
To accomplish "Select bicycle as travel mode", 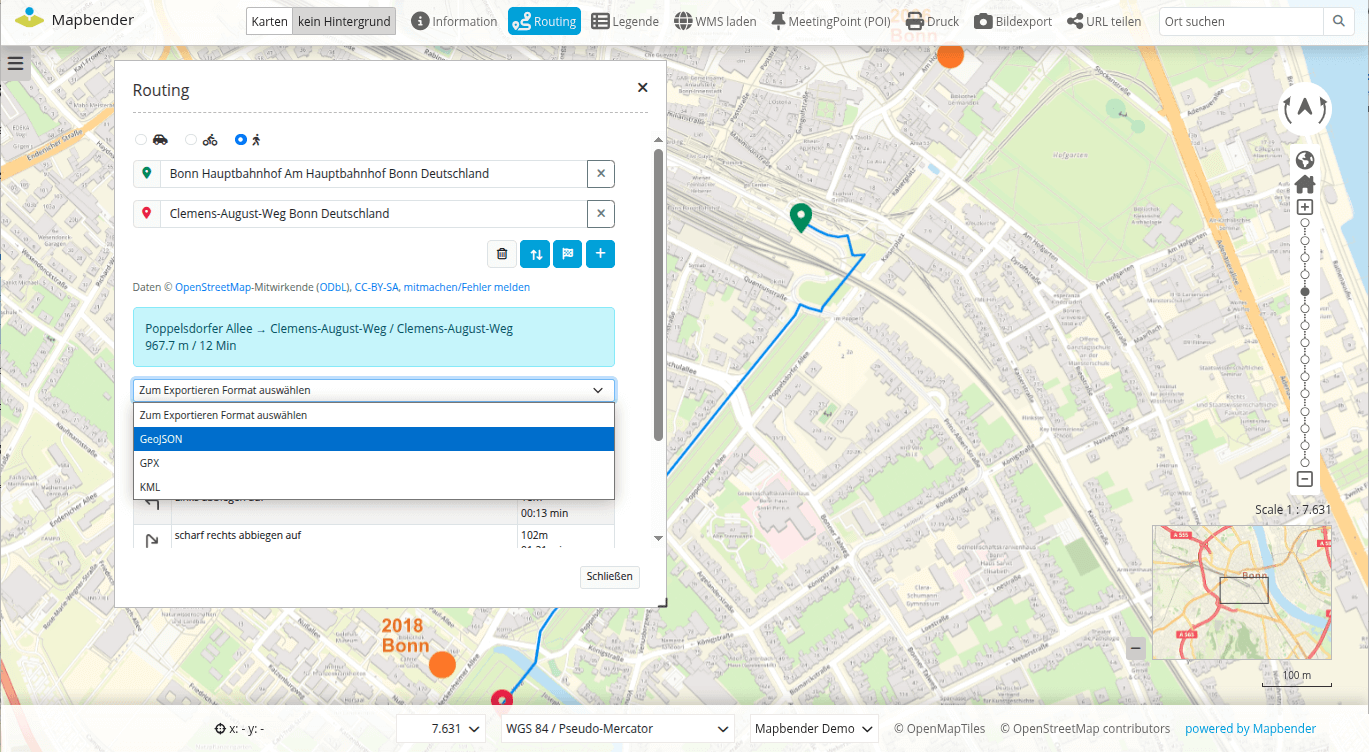I will pyautogui.click(x=191, y=140).
